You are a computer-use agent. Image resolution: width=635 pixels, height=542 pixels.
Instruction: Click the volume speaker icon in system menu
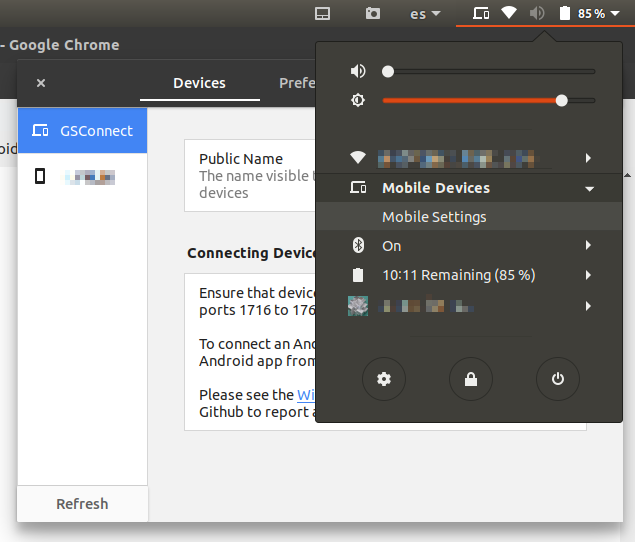358,71
